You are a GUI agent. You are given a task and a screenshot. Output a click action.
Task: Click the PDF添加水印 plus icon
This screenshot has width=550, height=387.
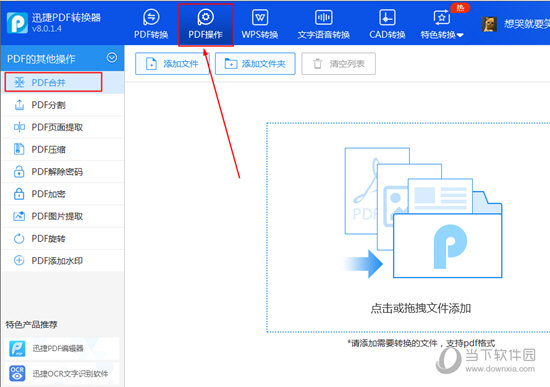click(x=19, y=261)
